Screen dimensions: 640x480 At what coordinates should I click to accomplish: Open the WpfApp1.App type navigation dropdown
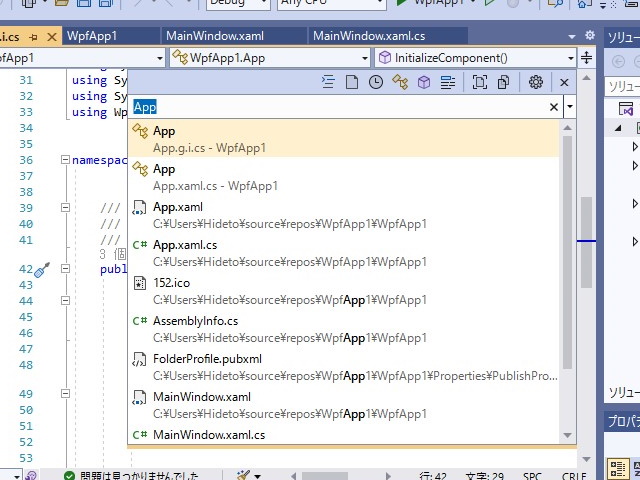[x=270, y=58]
